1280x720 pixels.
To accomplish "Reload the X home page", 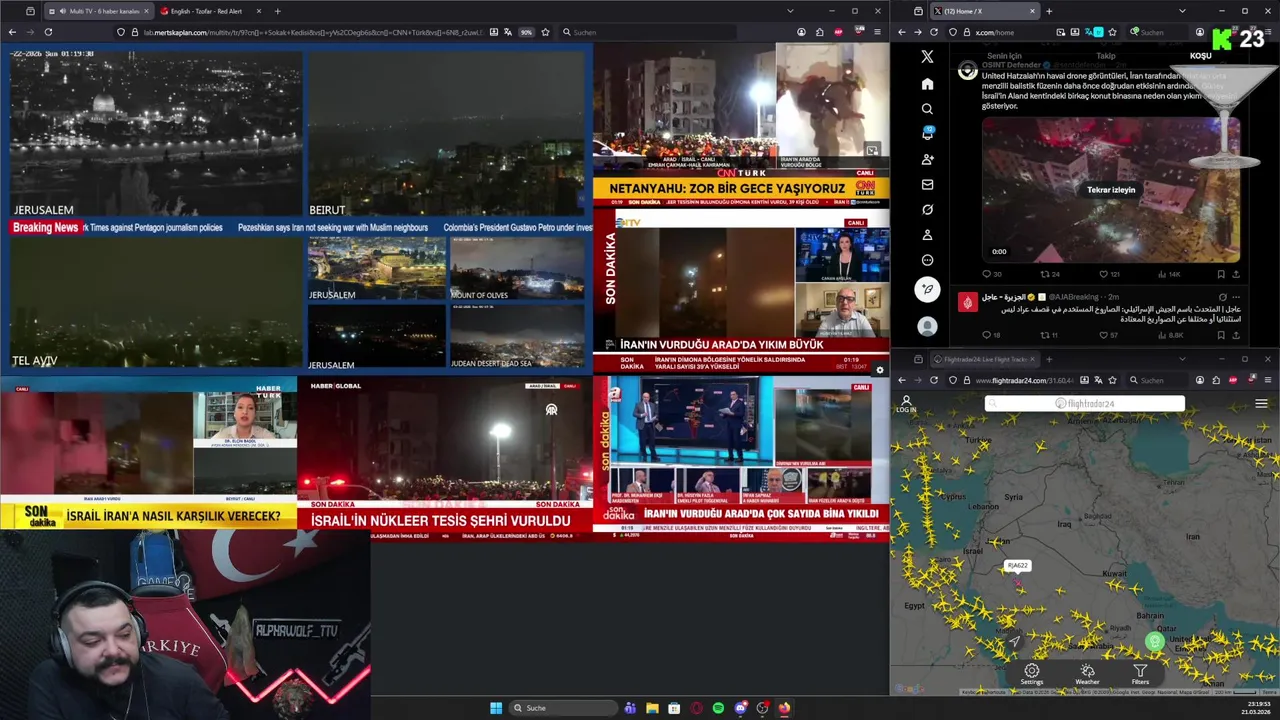I will pyautogui.click(x=934, y=32).
